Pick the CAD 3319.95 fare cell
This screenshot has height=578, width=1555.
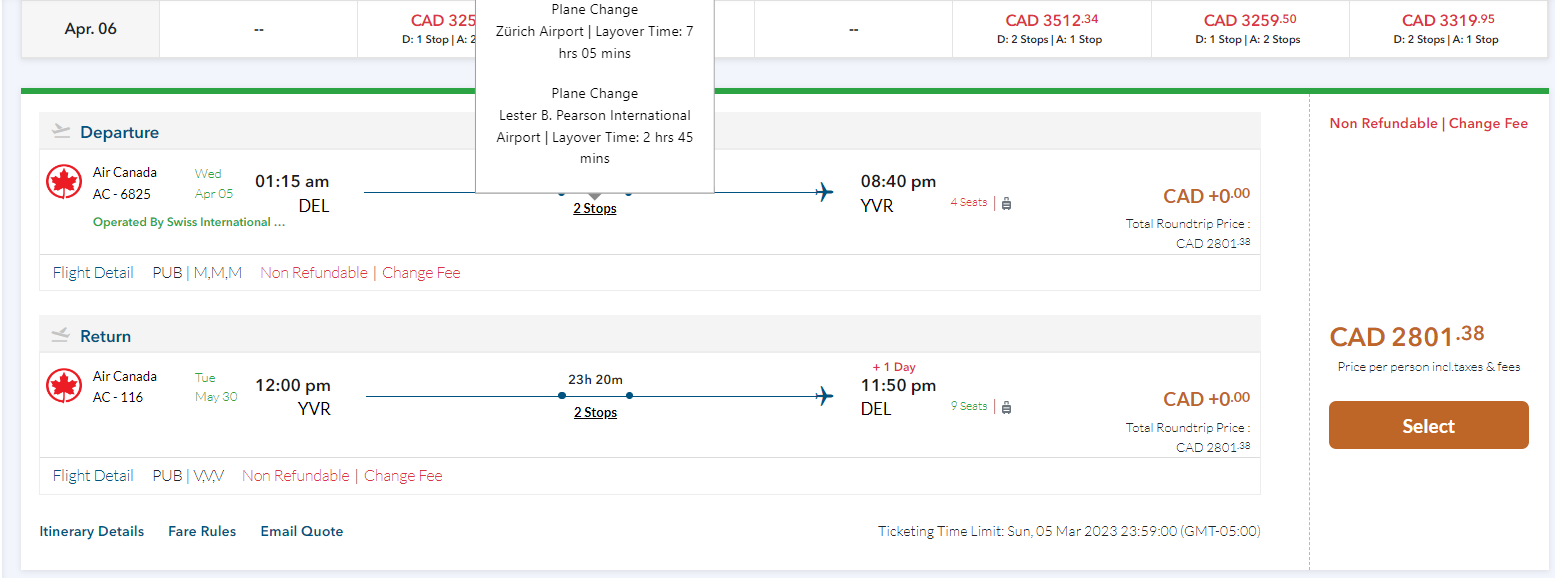coord(1446,28)
